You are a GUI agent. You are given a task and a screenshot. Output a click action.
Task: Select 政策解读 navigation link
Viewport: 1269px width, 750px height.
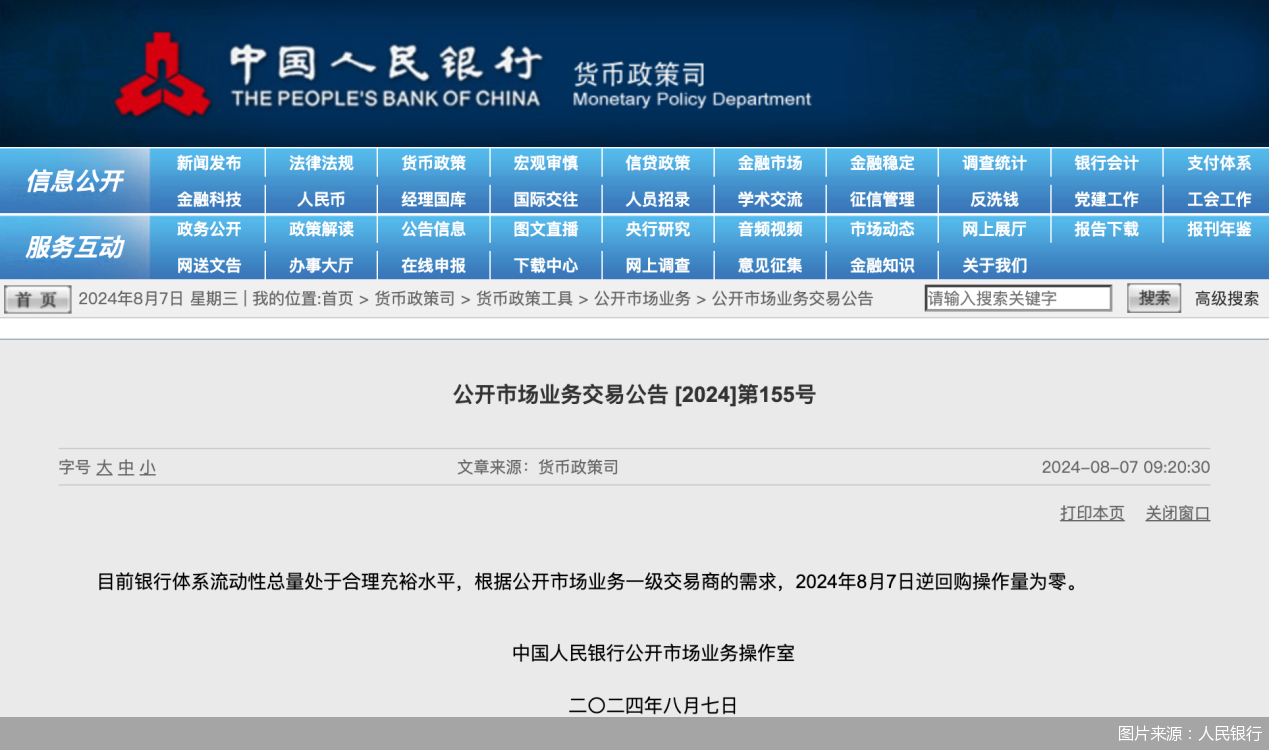coord(321,229)
